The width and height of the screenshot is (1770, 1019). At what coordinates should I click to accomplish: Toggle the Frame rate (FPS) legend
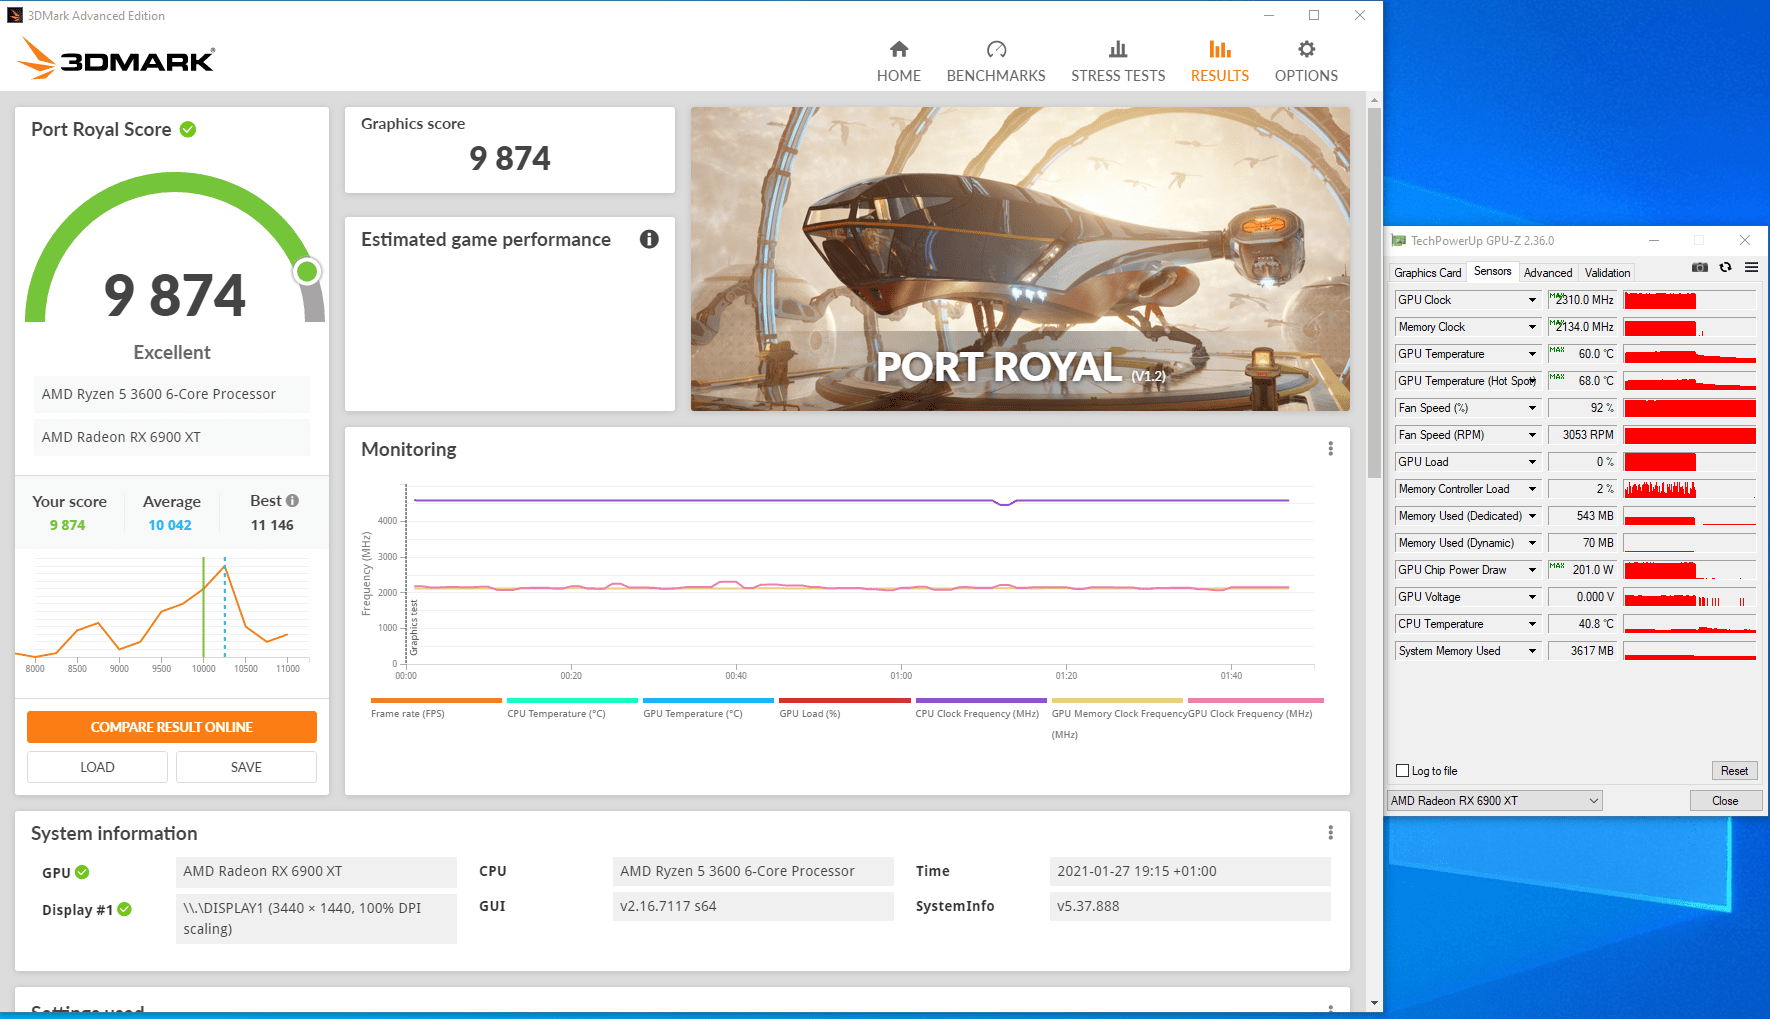[x=436, y=707]
